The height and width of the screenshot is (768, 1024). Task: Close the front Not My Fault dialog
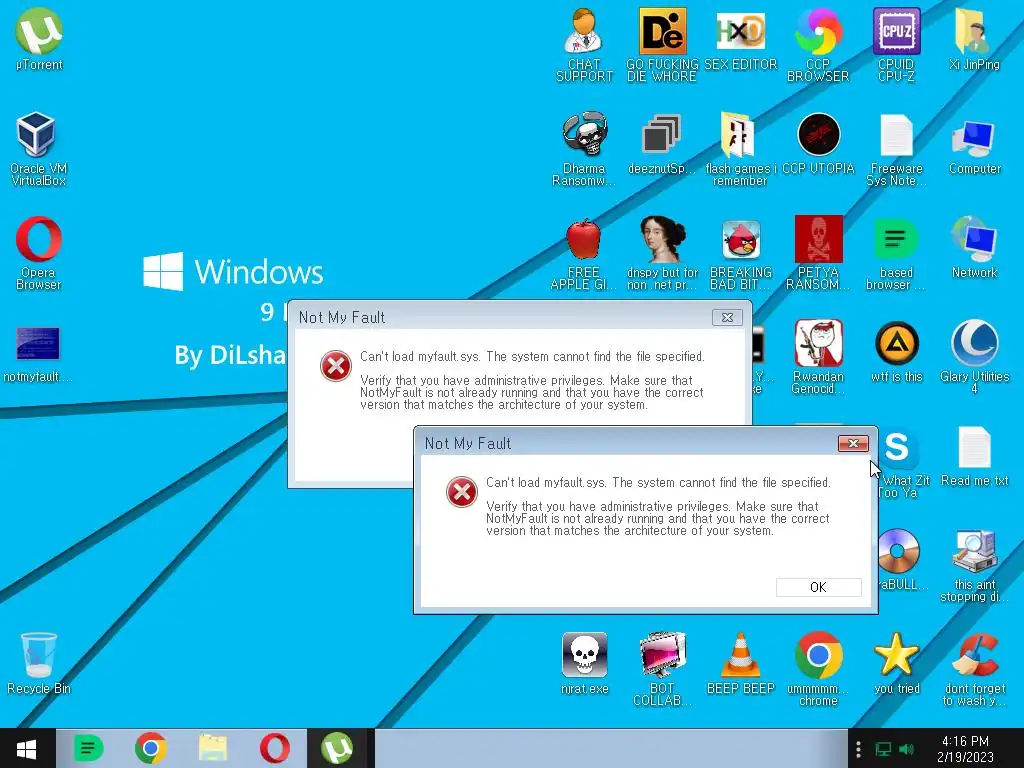click(x=853, y=443)
